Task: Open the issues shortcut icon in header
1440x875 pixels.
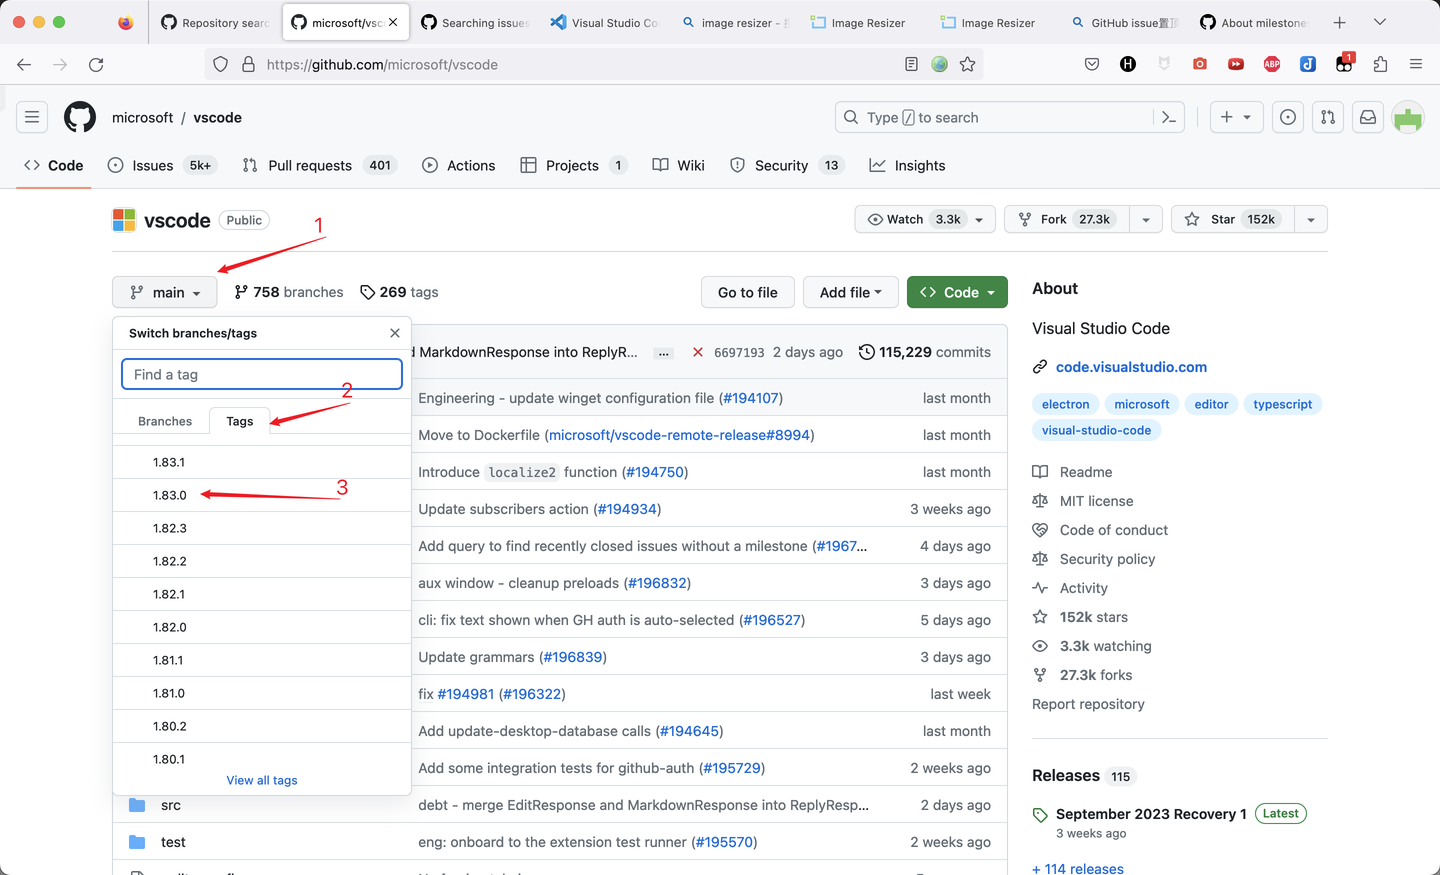Action: (x=1288, y=117)
